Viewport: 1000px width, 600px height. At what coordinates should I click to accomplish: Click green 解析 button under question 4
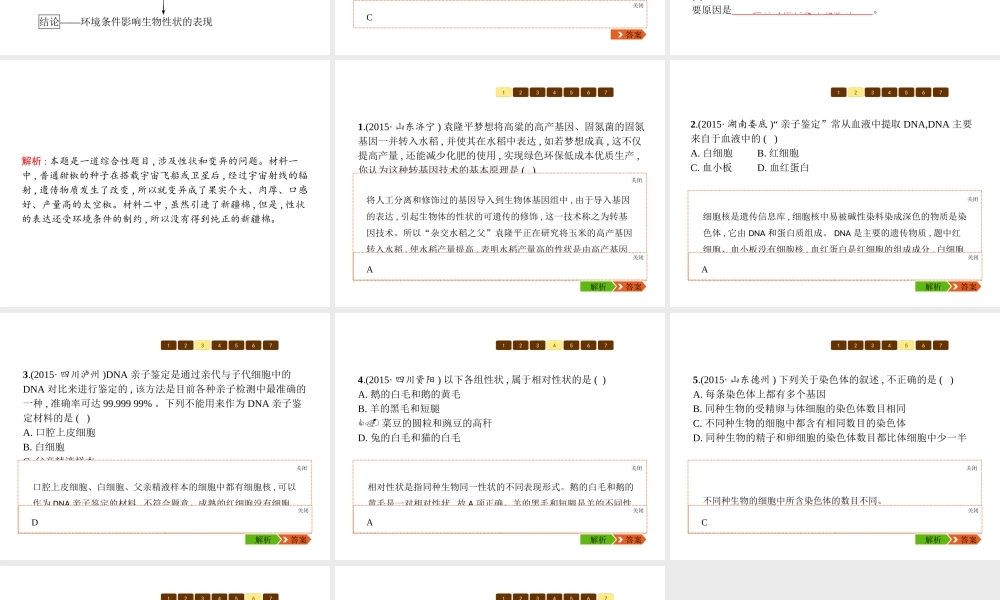click(x=598, y=540)
